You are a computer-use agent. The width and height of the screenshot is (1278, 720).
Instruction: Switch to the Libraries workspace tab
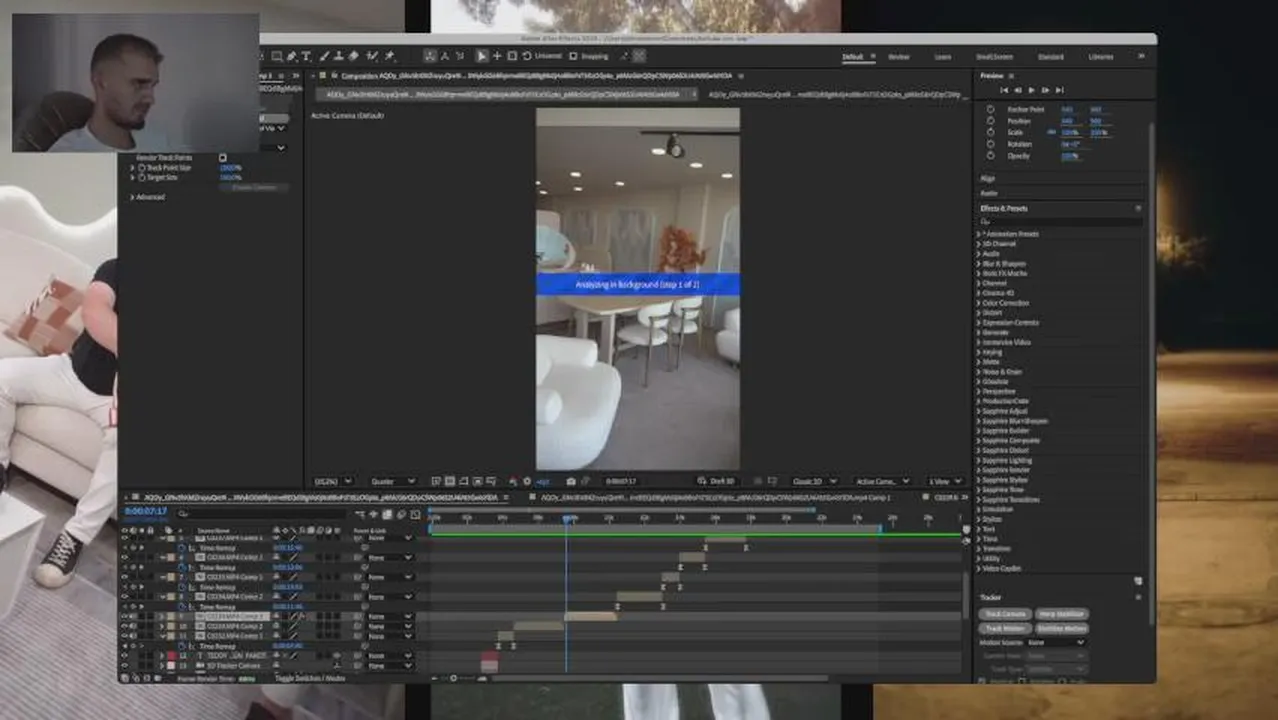pos(1101,57)
